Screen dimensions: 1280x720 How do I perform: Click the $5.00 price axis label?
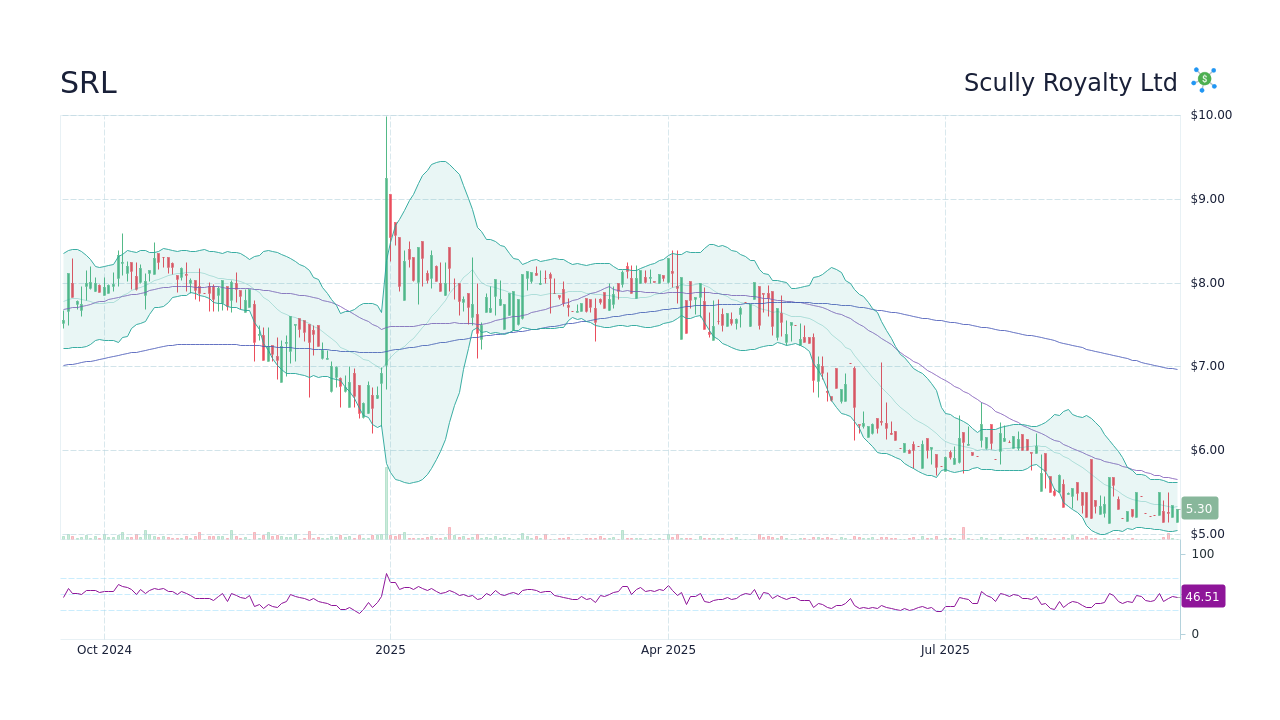(1209, 533)
